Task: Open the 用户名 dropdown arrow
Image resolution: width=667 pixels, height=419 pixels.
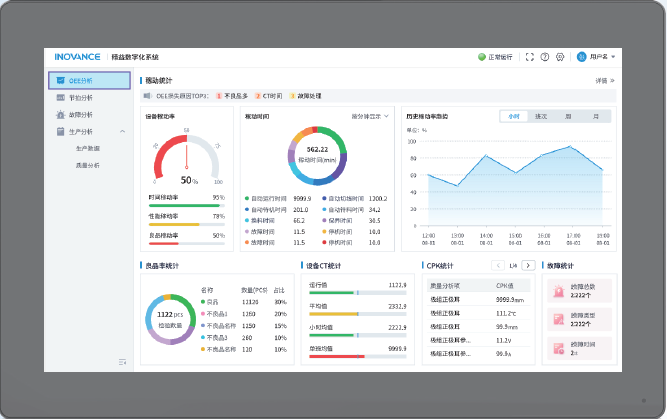Action: coord(613,57)
